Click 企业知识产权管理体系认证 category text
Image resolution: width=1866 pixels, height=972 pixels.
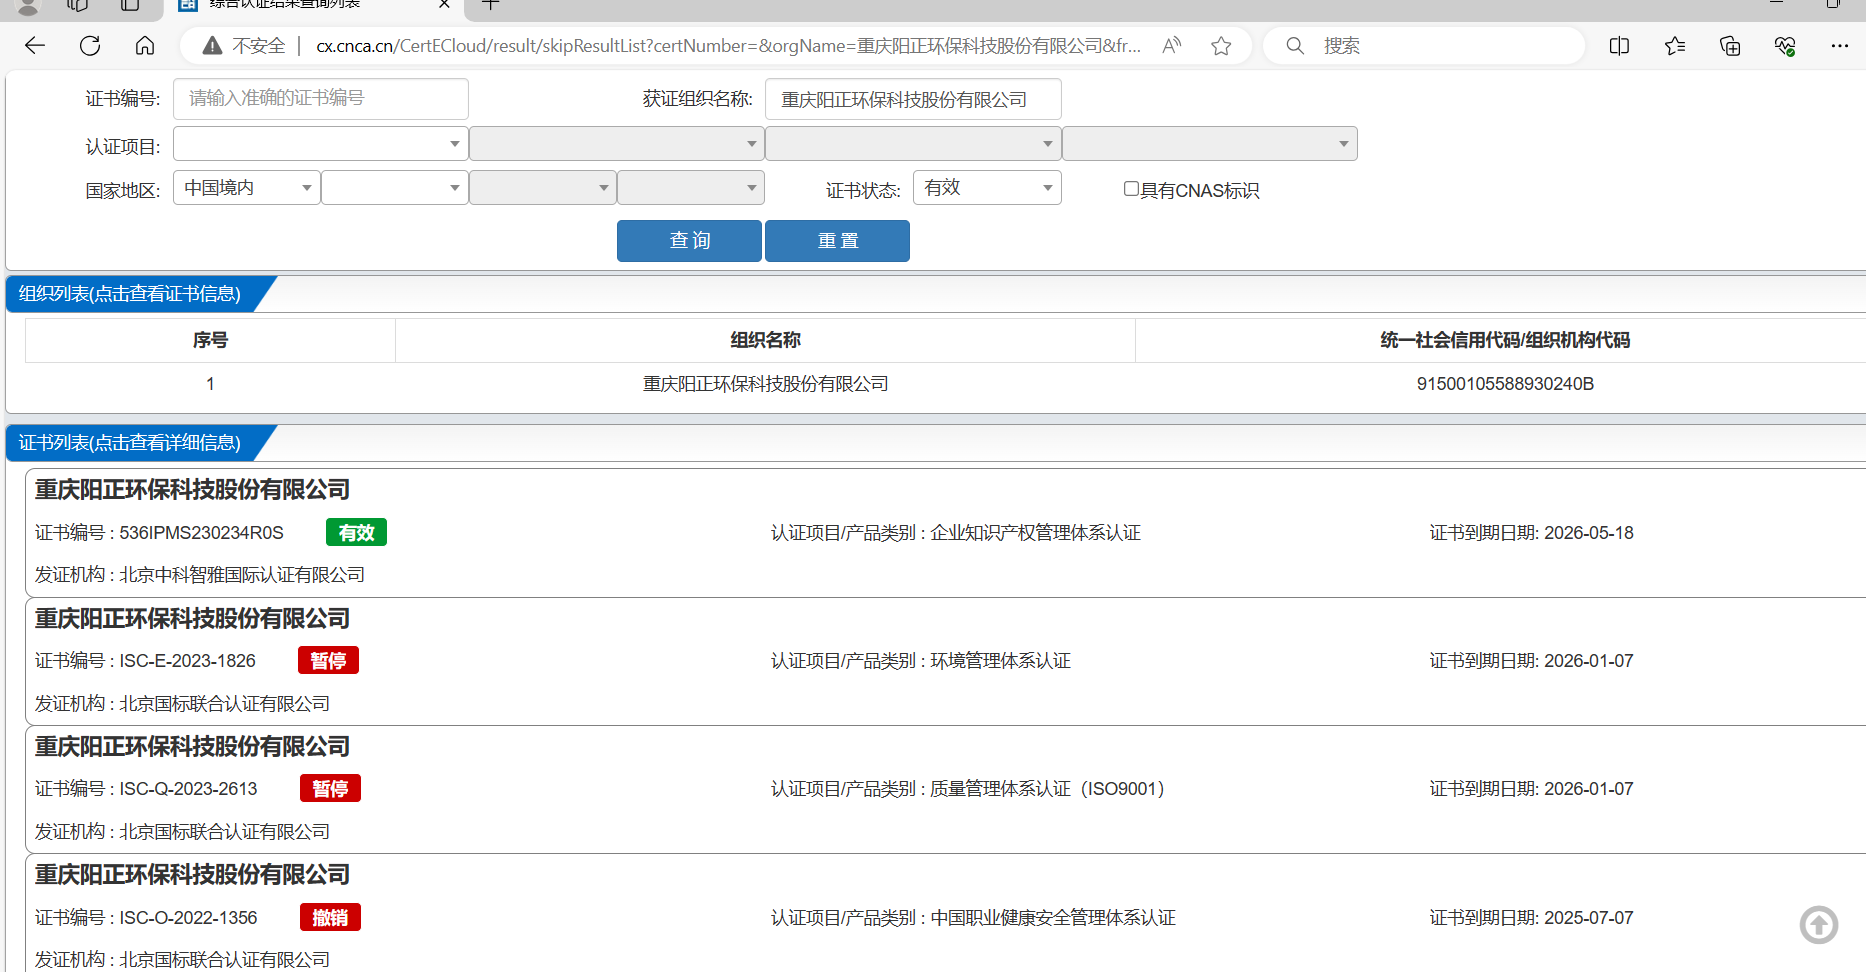coord(1036,533)
